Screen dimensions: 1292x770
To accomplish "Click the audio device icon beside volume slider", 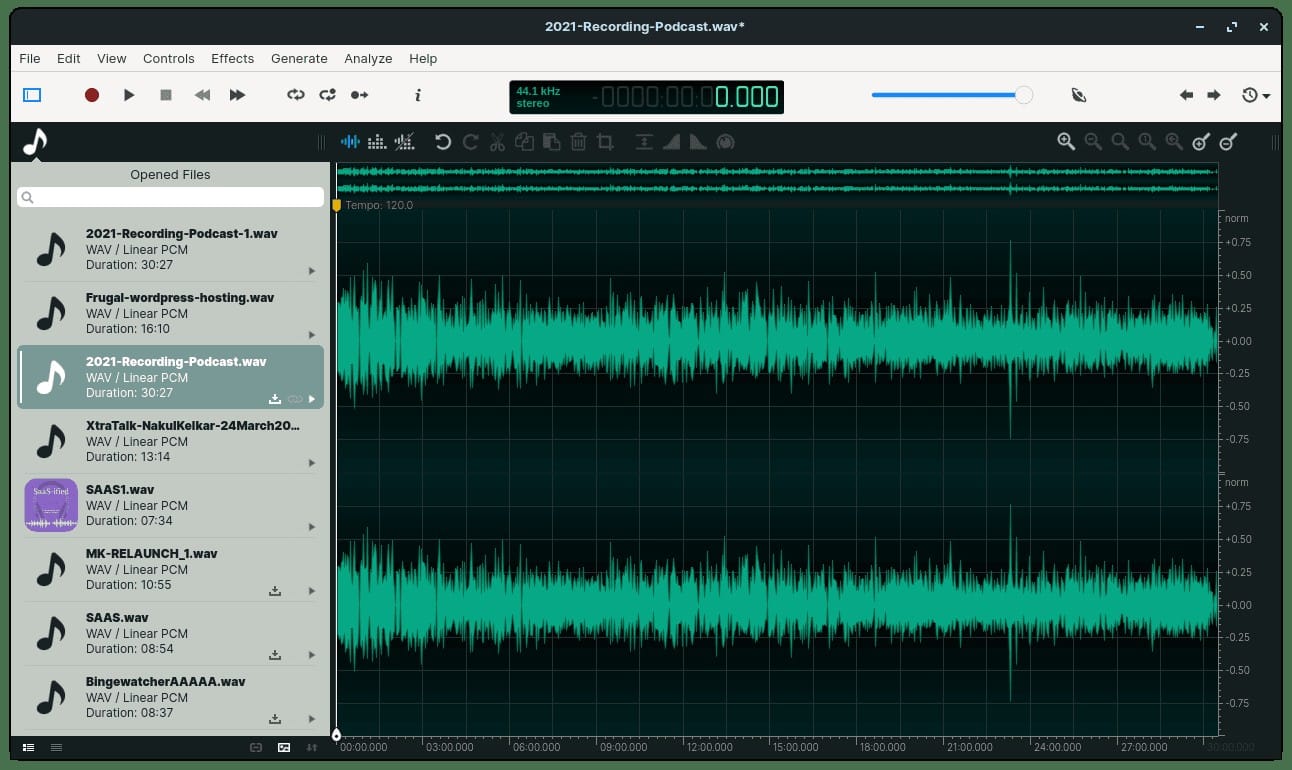I will 1078,95.
